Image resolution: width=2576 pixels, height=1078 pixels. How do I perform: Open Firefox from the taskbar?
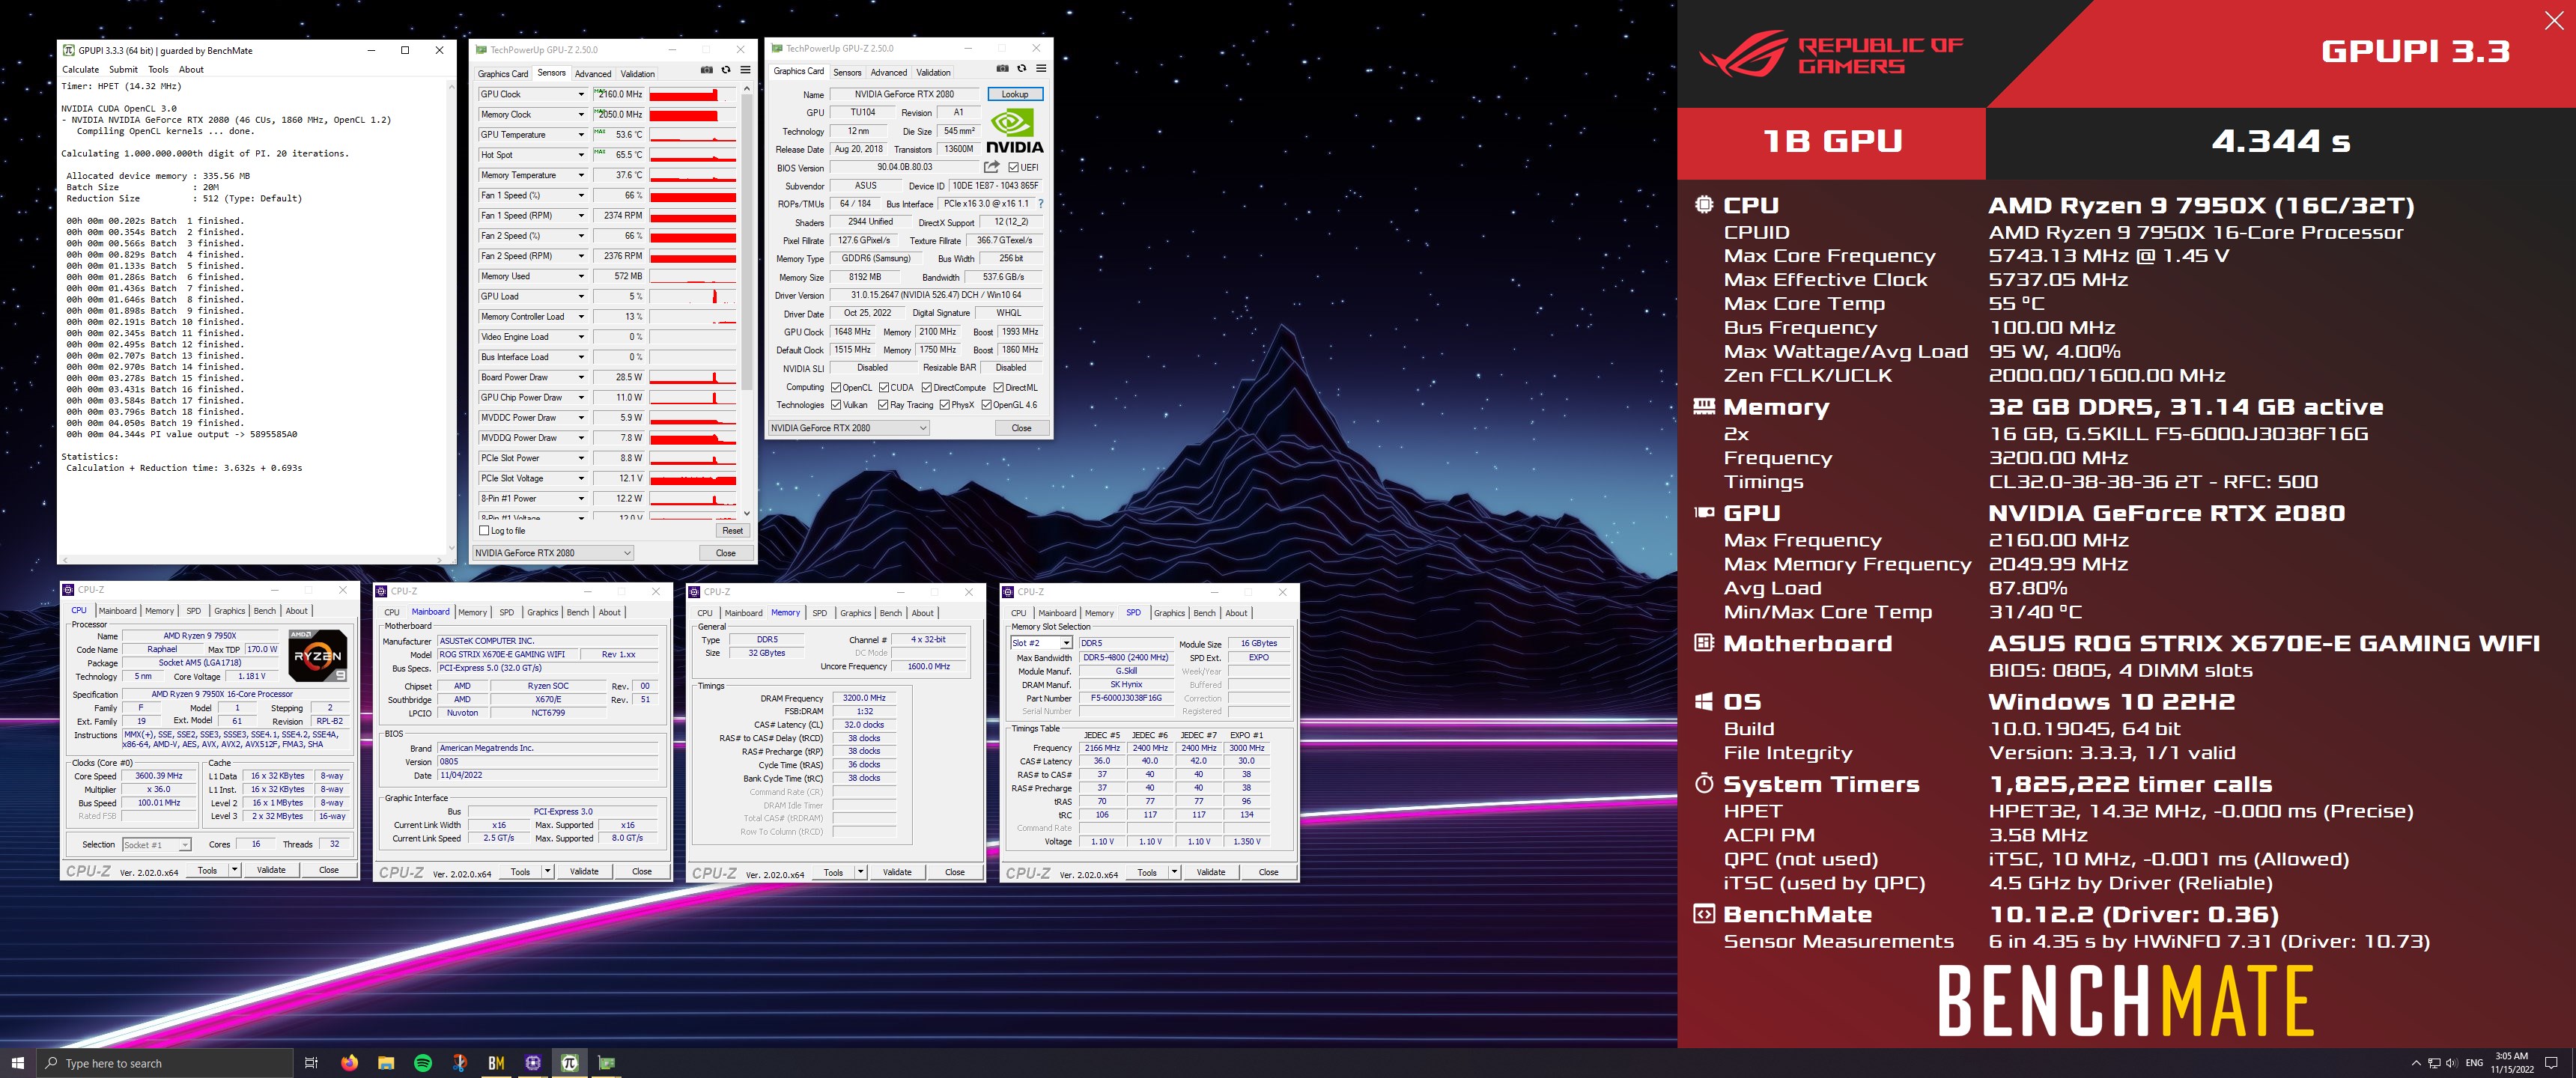coord(349,1063)
